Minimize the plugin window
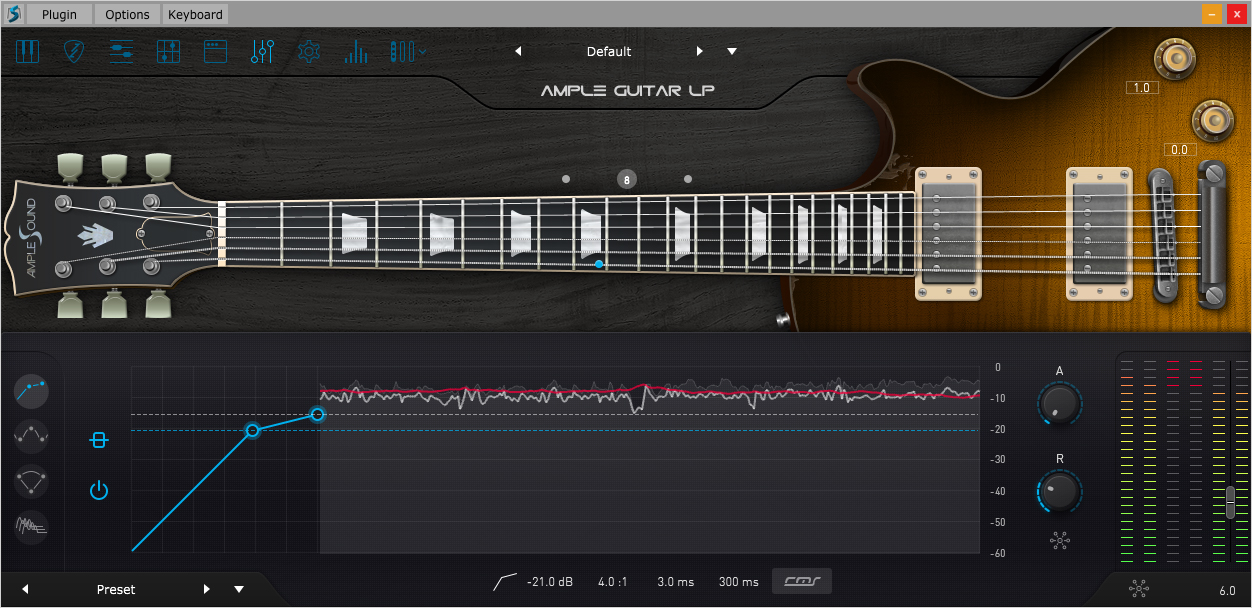 pos(1212,14)
